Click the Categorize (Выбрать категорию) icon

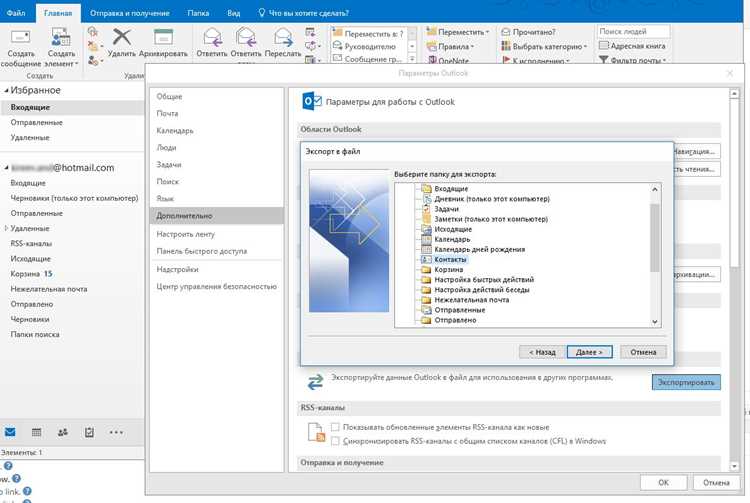506,46
